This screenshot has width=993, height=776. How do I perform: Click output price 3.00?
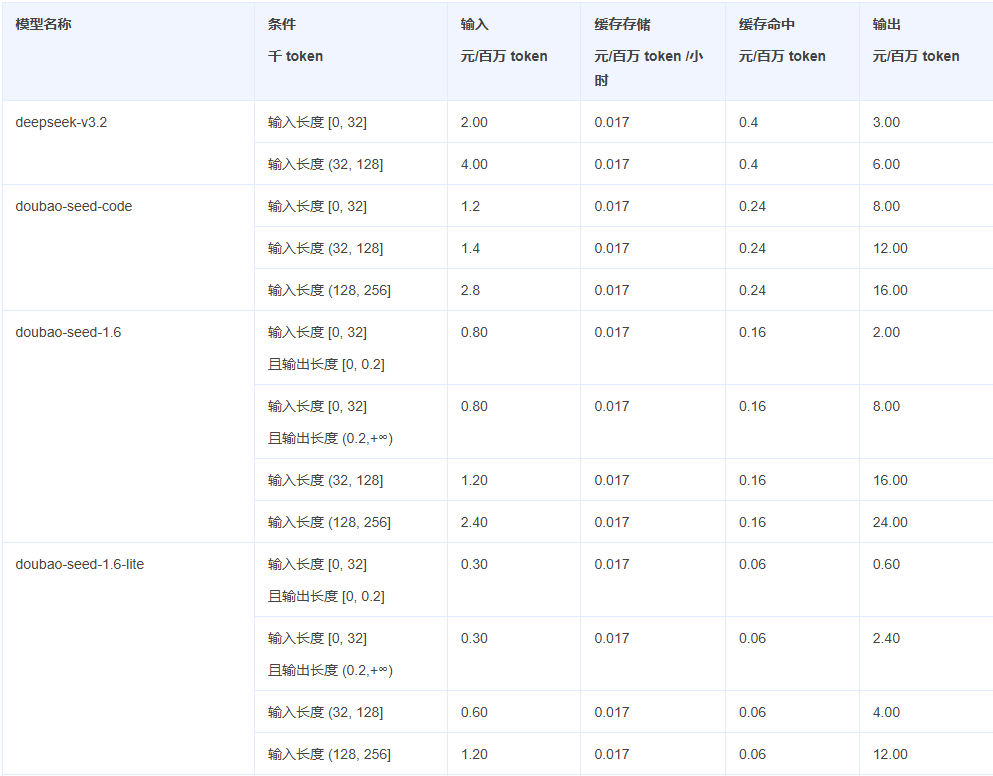886,122
